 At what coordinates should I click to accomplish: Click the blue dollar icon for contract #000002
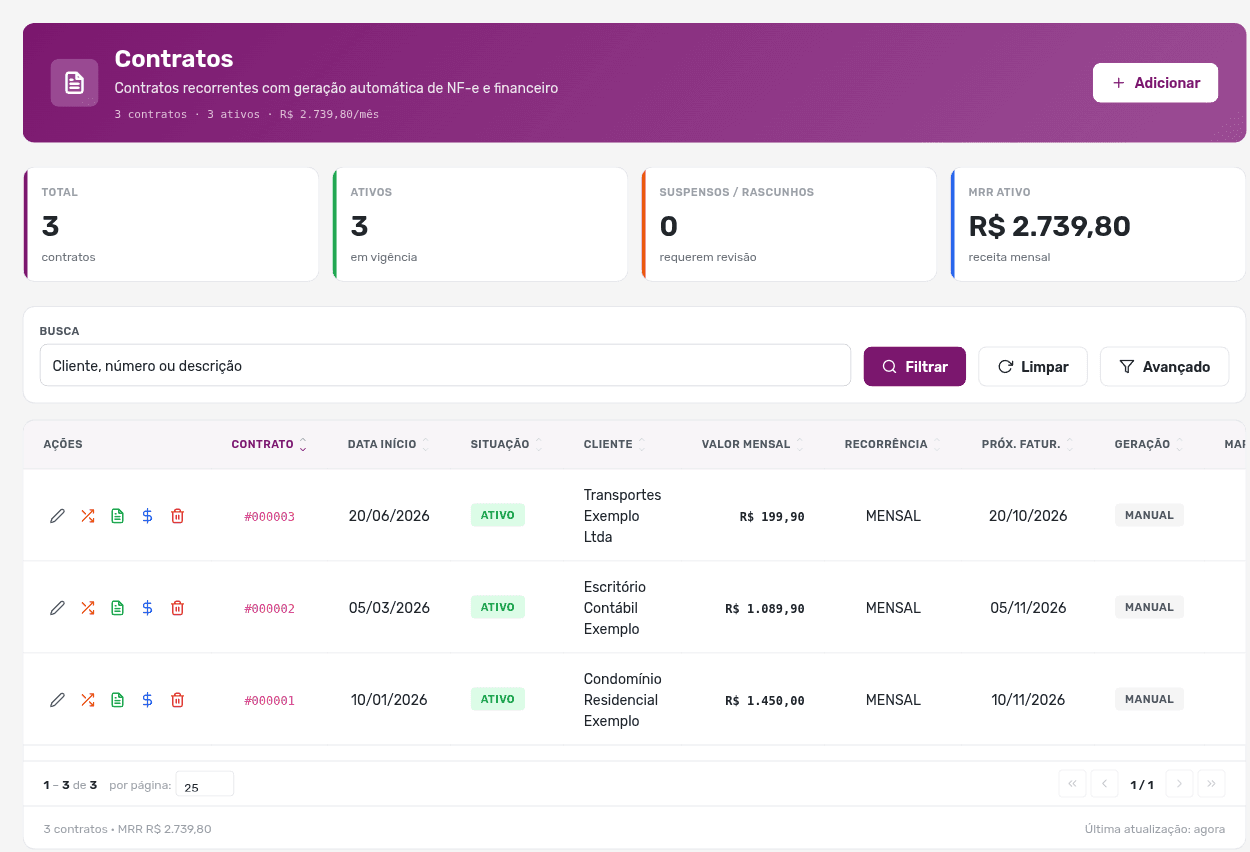pyautogui.click(x=147, y=608)
